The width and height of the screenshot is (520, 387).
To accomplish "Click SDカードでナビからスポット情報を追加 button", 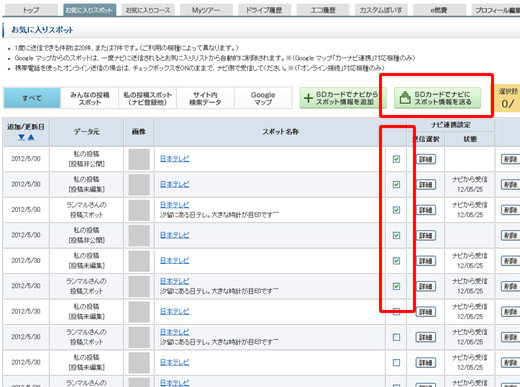I will pos(343,98).
